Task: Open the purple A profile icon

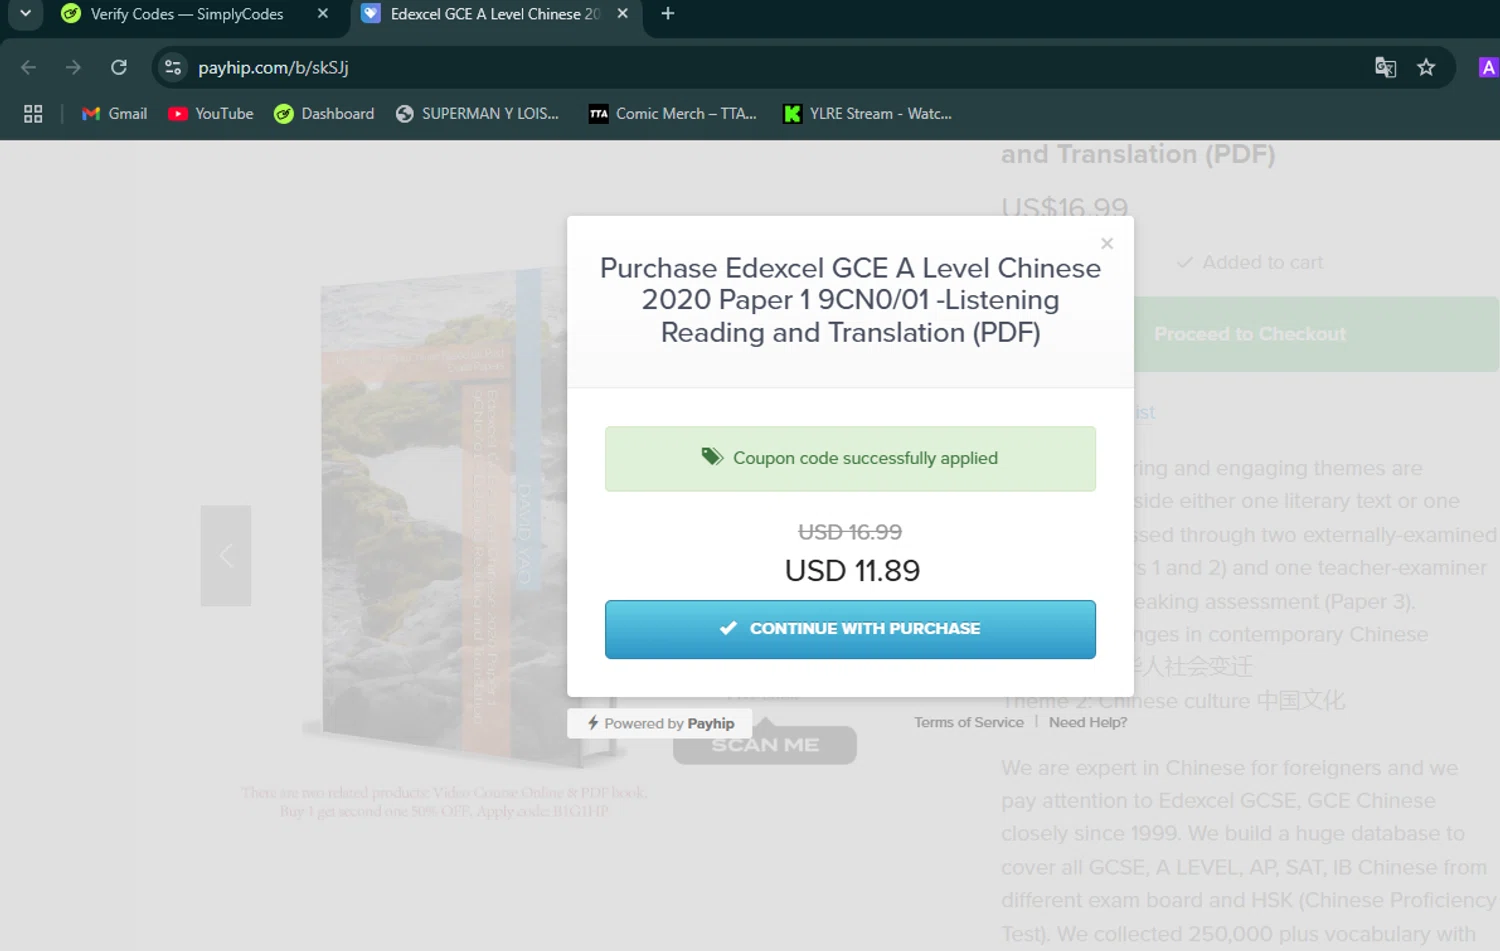Action: (x=1488, y=67)
